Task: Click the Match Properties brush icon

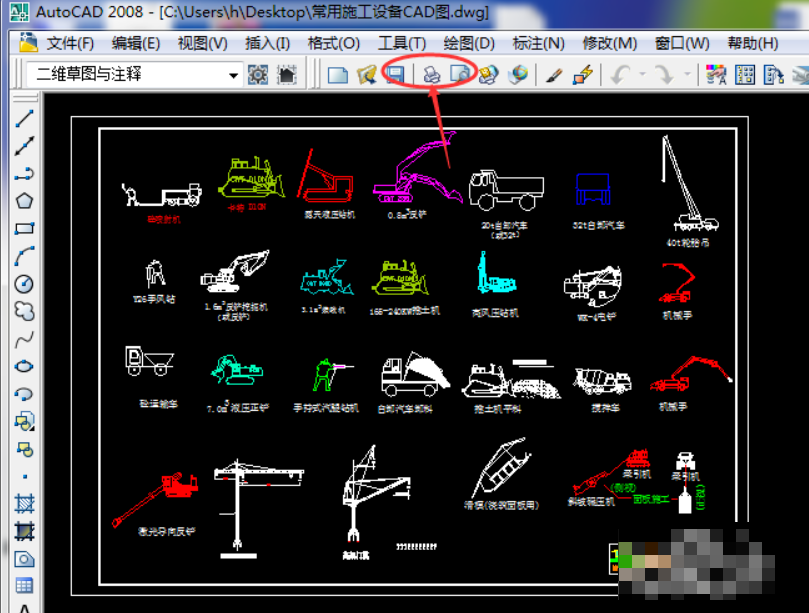Action: (x=554, y=75)
